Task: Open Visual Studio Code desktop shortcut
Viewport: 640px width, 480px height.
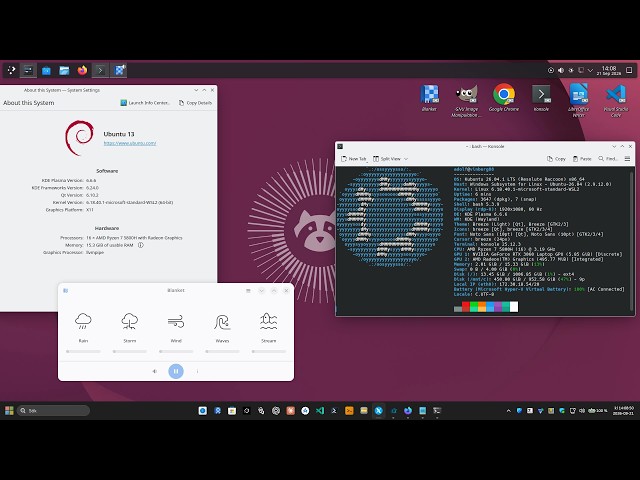Action: (616, 100)
